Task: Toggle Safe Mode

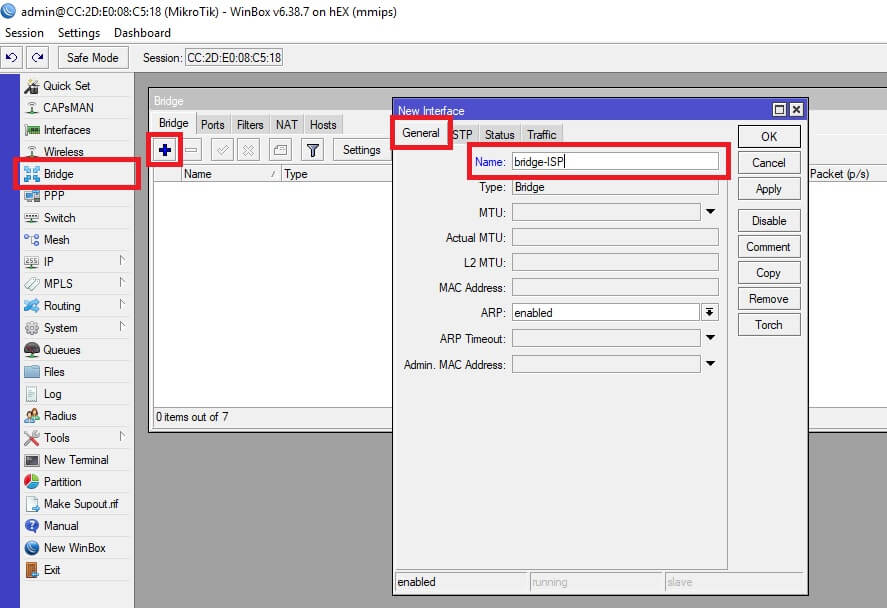Action: (93, 58)
